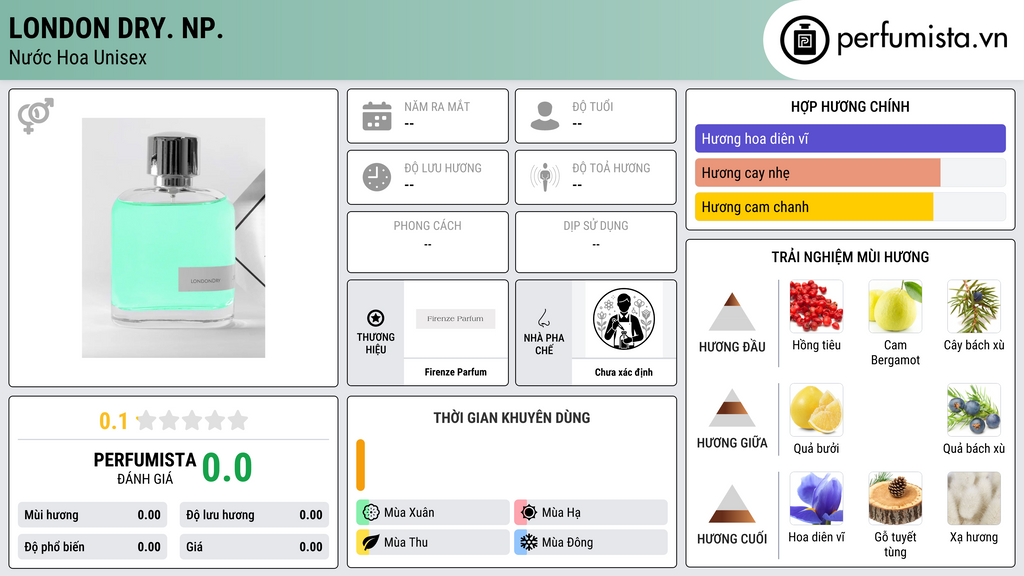
Task: Click the Perfumista Đánh giá label
Action: point(145,468)
